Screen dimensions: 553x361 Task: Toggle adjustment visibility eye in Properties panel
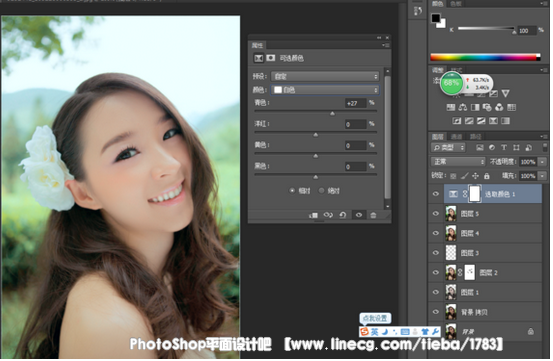[359, 215]
